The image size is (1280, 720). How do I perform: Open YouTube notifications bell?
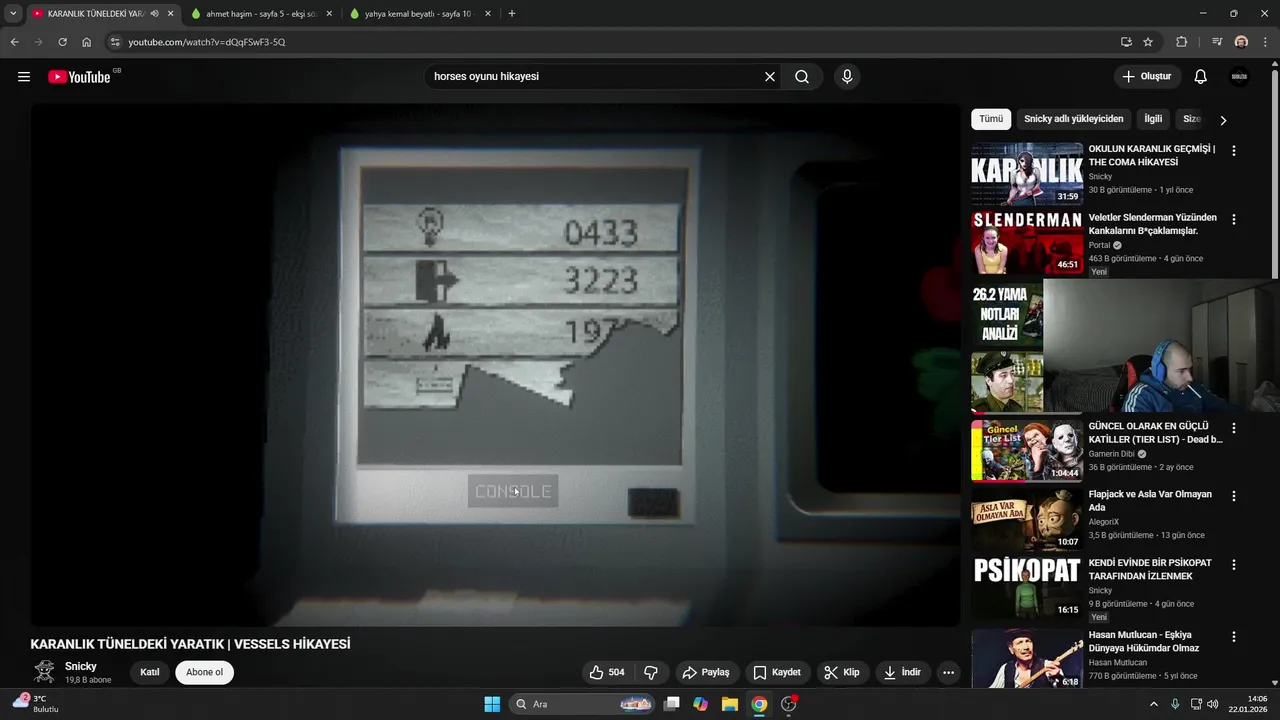[x=1201, y=77]
